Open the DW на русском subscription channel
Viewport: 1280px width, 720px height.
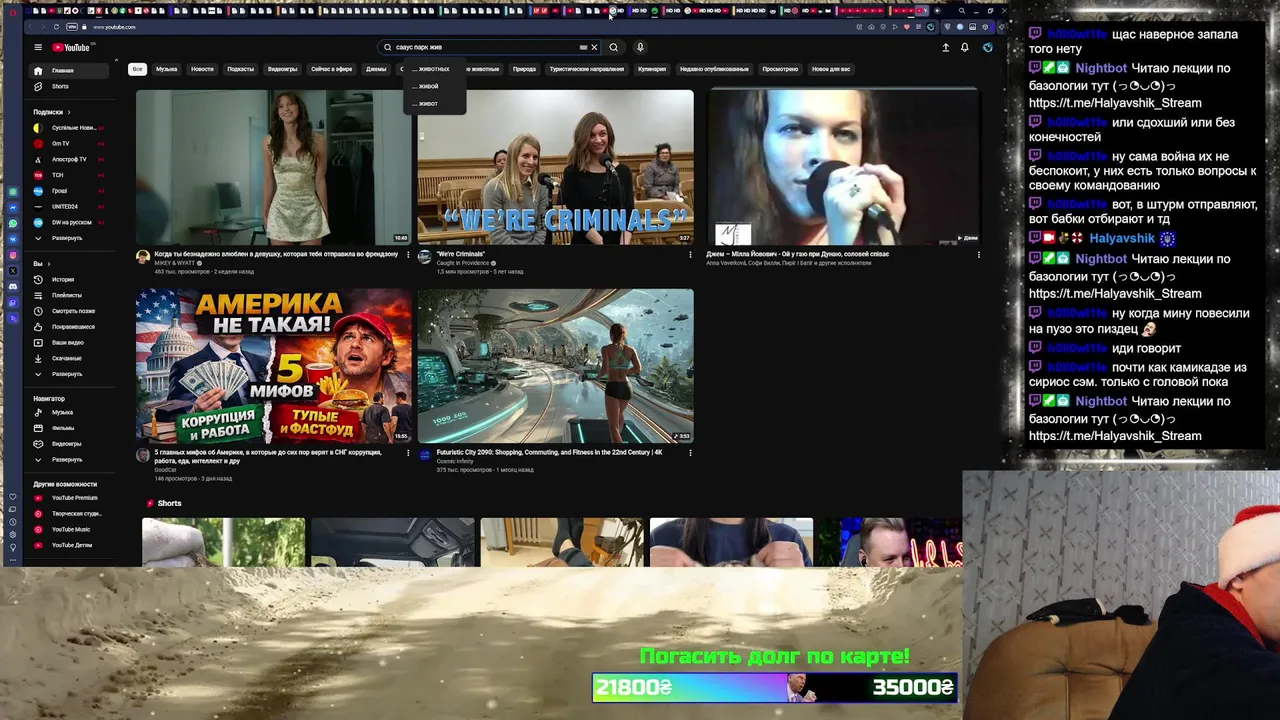[68, 222]
